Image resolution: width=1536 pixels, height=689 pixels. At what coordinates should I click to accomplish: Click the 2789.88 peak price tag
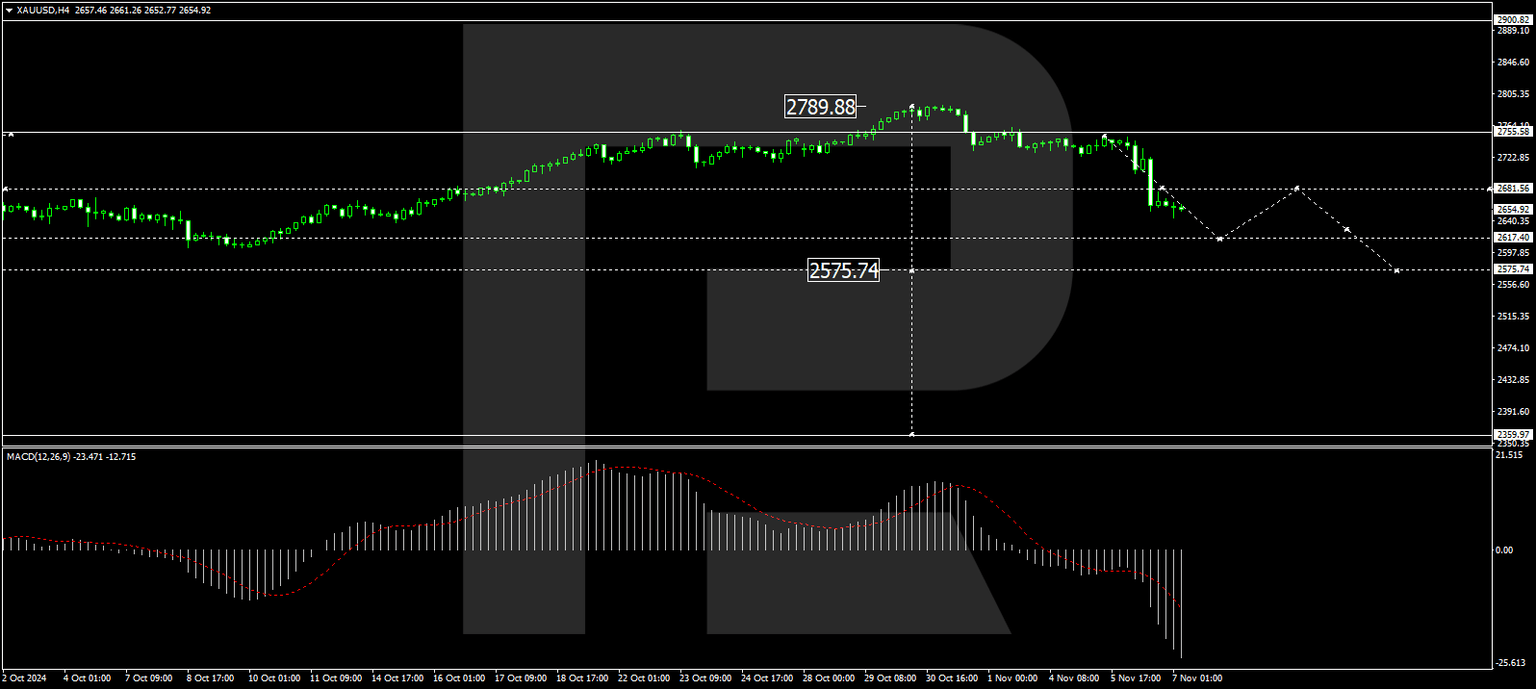tap(820, 107)
